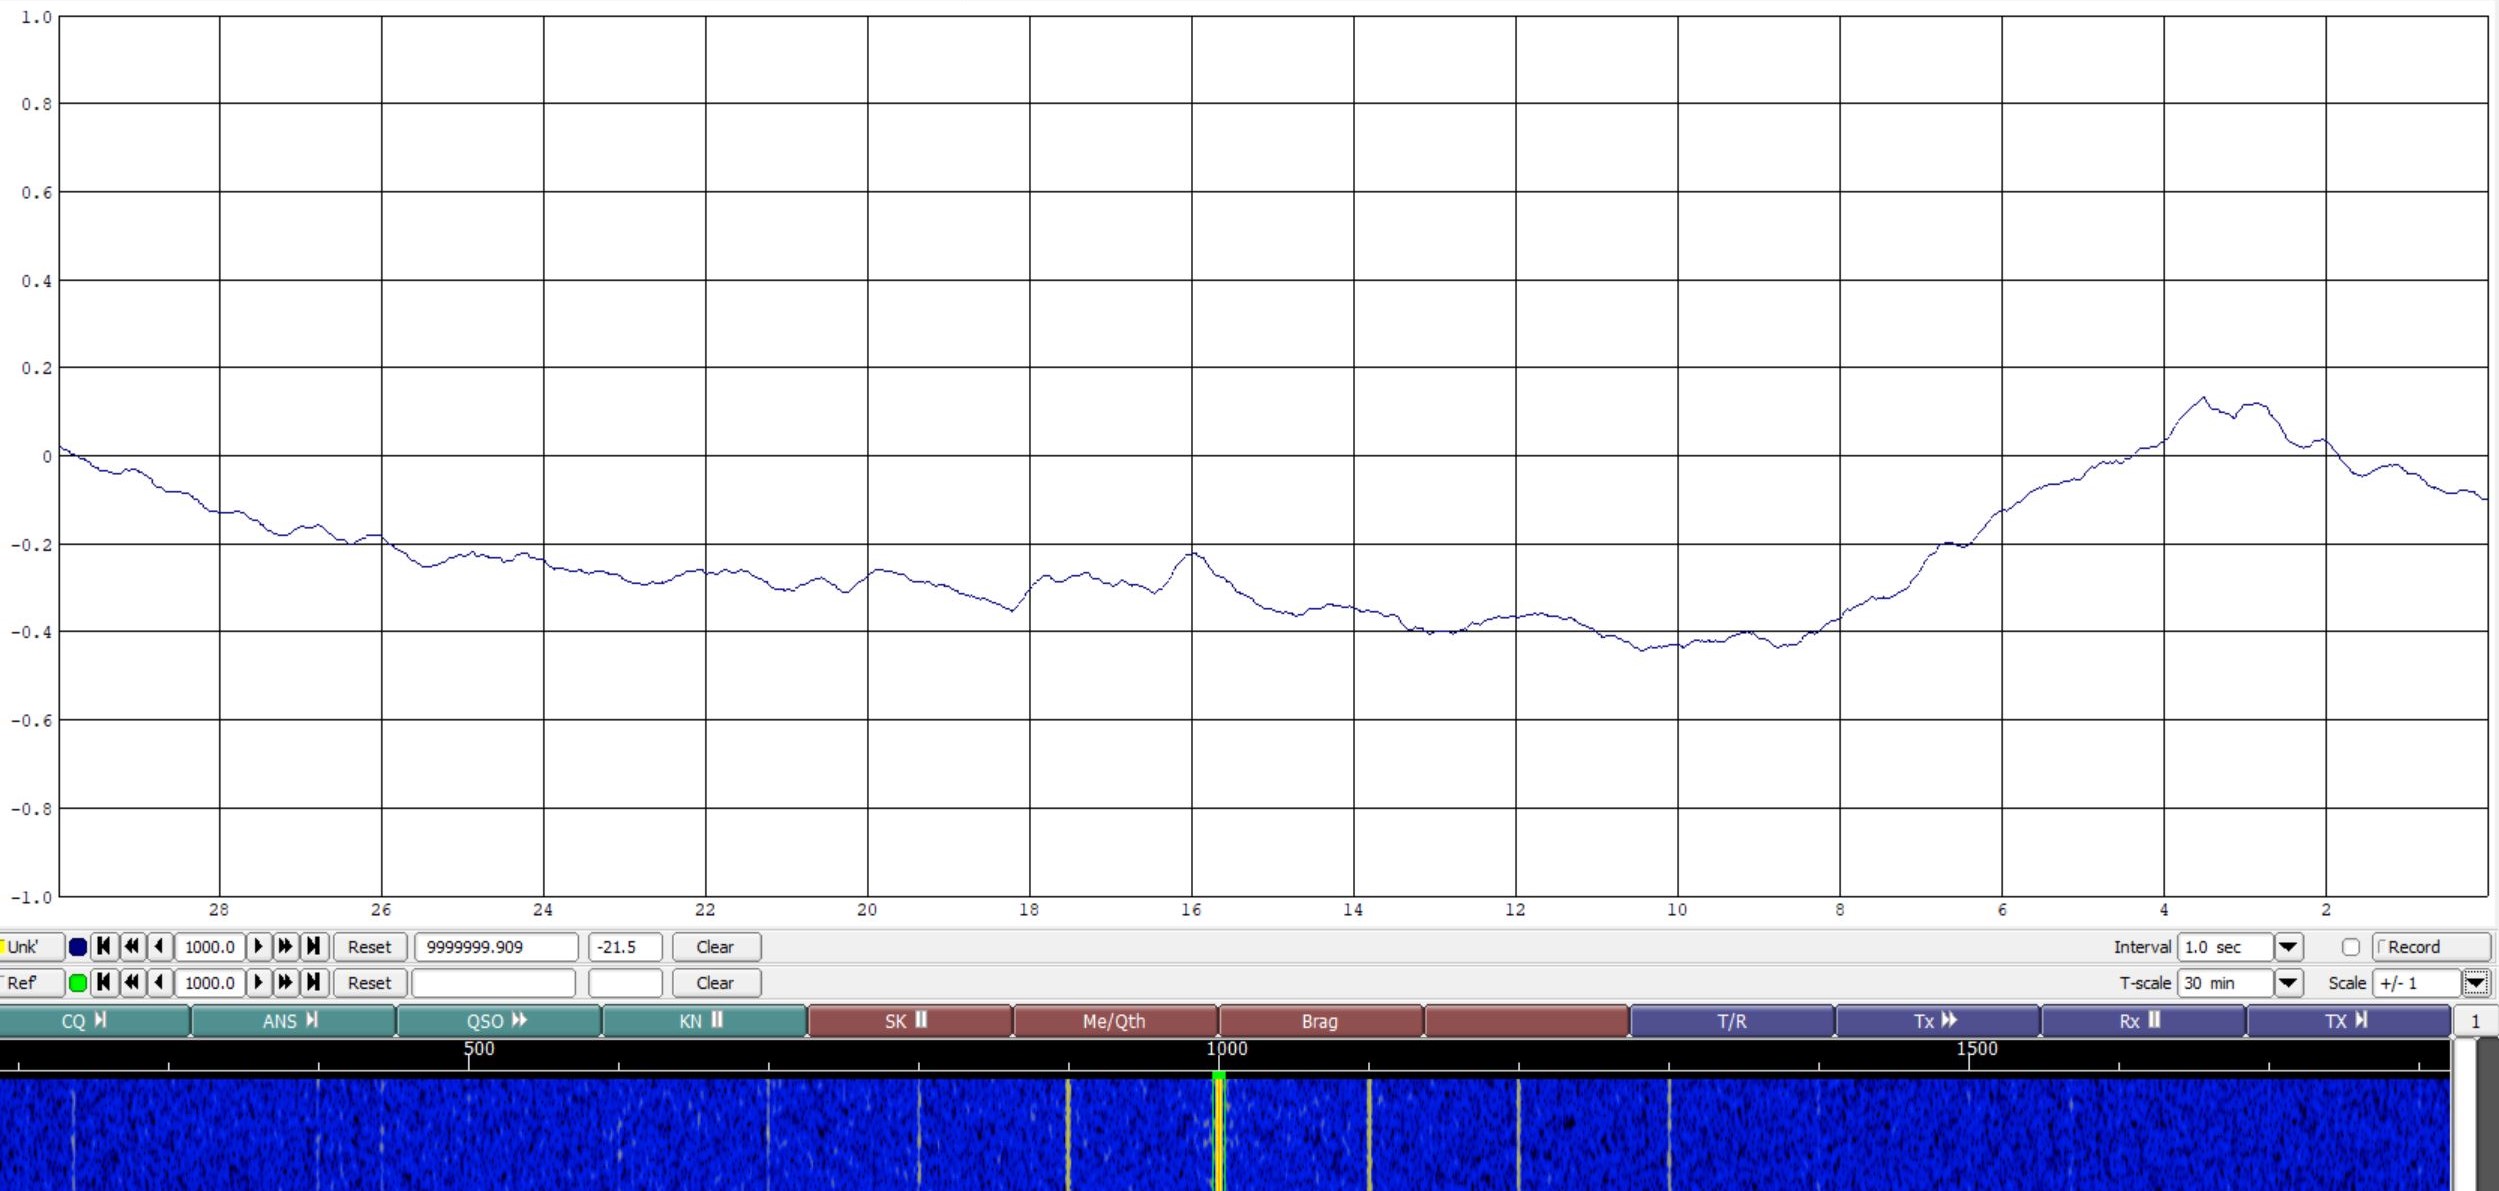Toggle the Unk' track light button
Screen dimensions: 2499x1191
(x=30, y=946)
